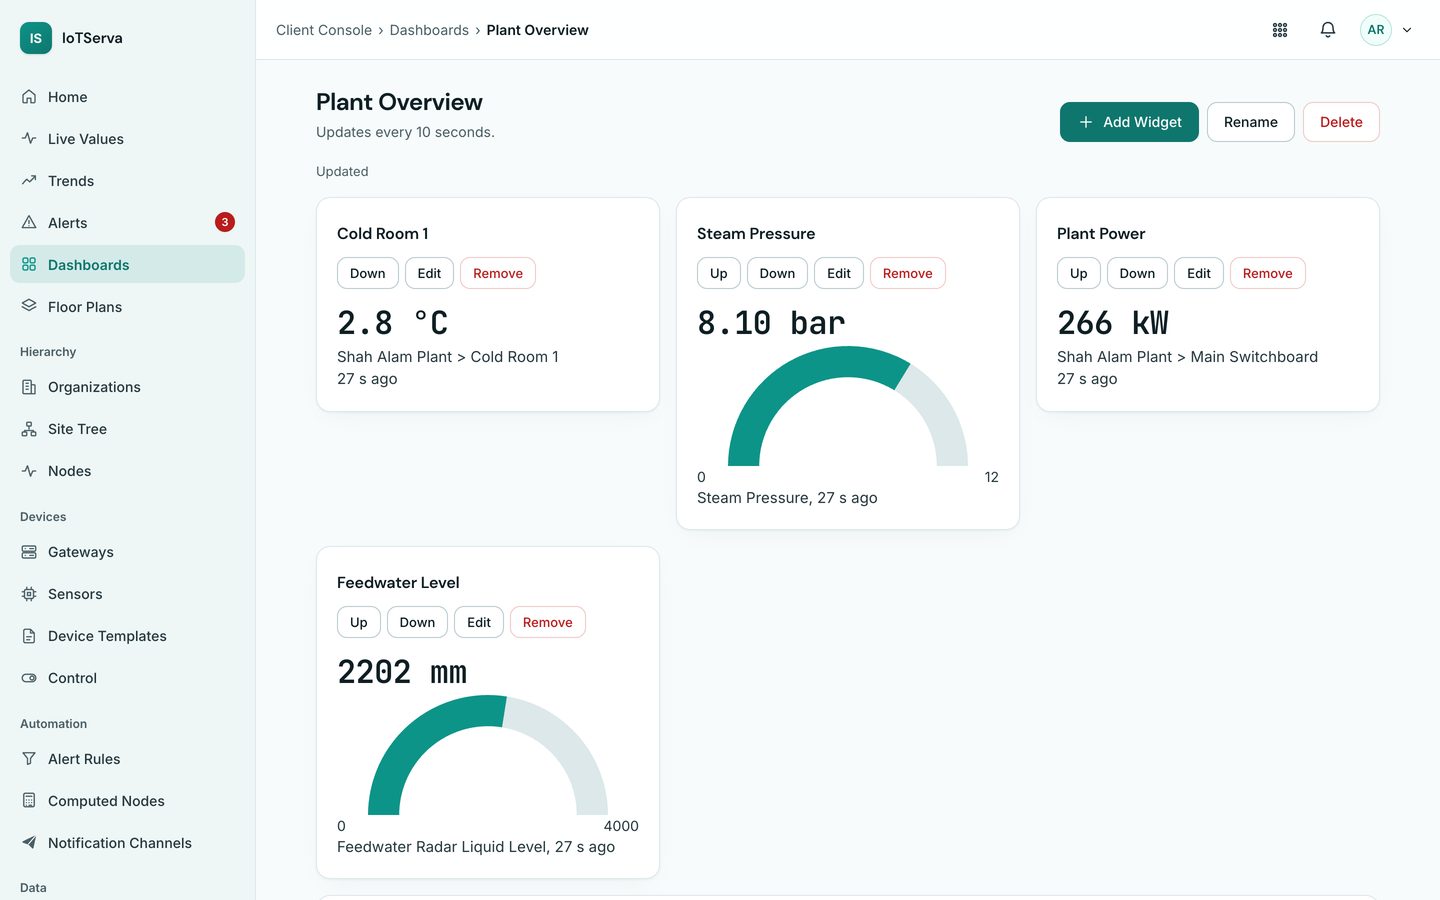The height and width of the screenshot is (900, 1440).
Task: Remove the Feedwater Level widget
Action: click(x=548, y=622)
